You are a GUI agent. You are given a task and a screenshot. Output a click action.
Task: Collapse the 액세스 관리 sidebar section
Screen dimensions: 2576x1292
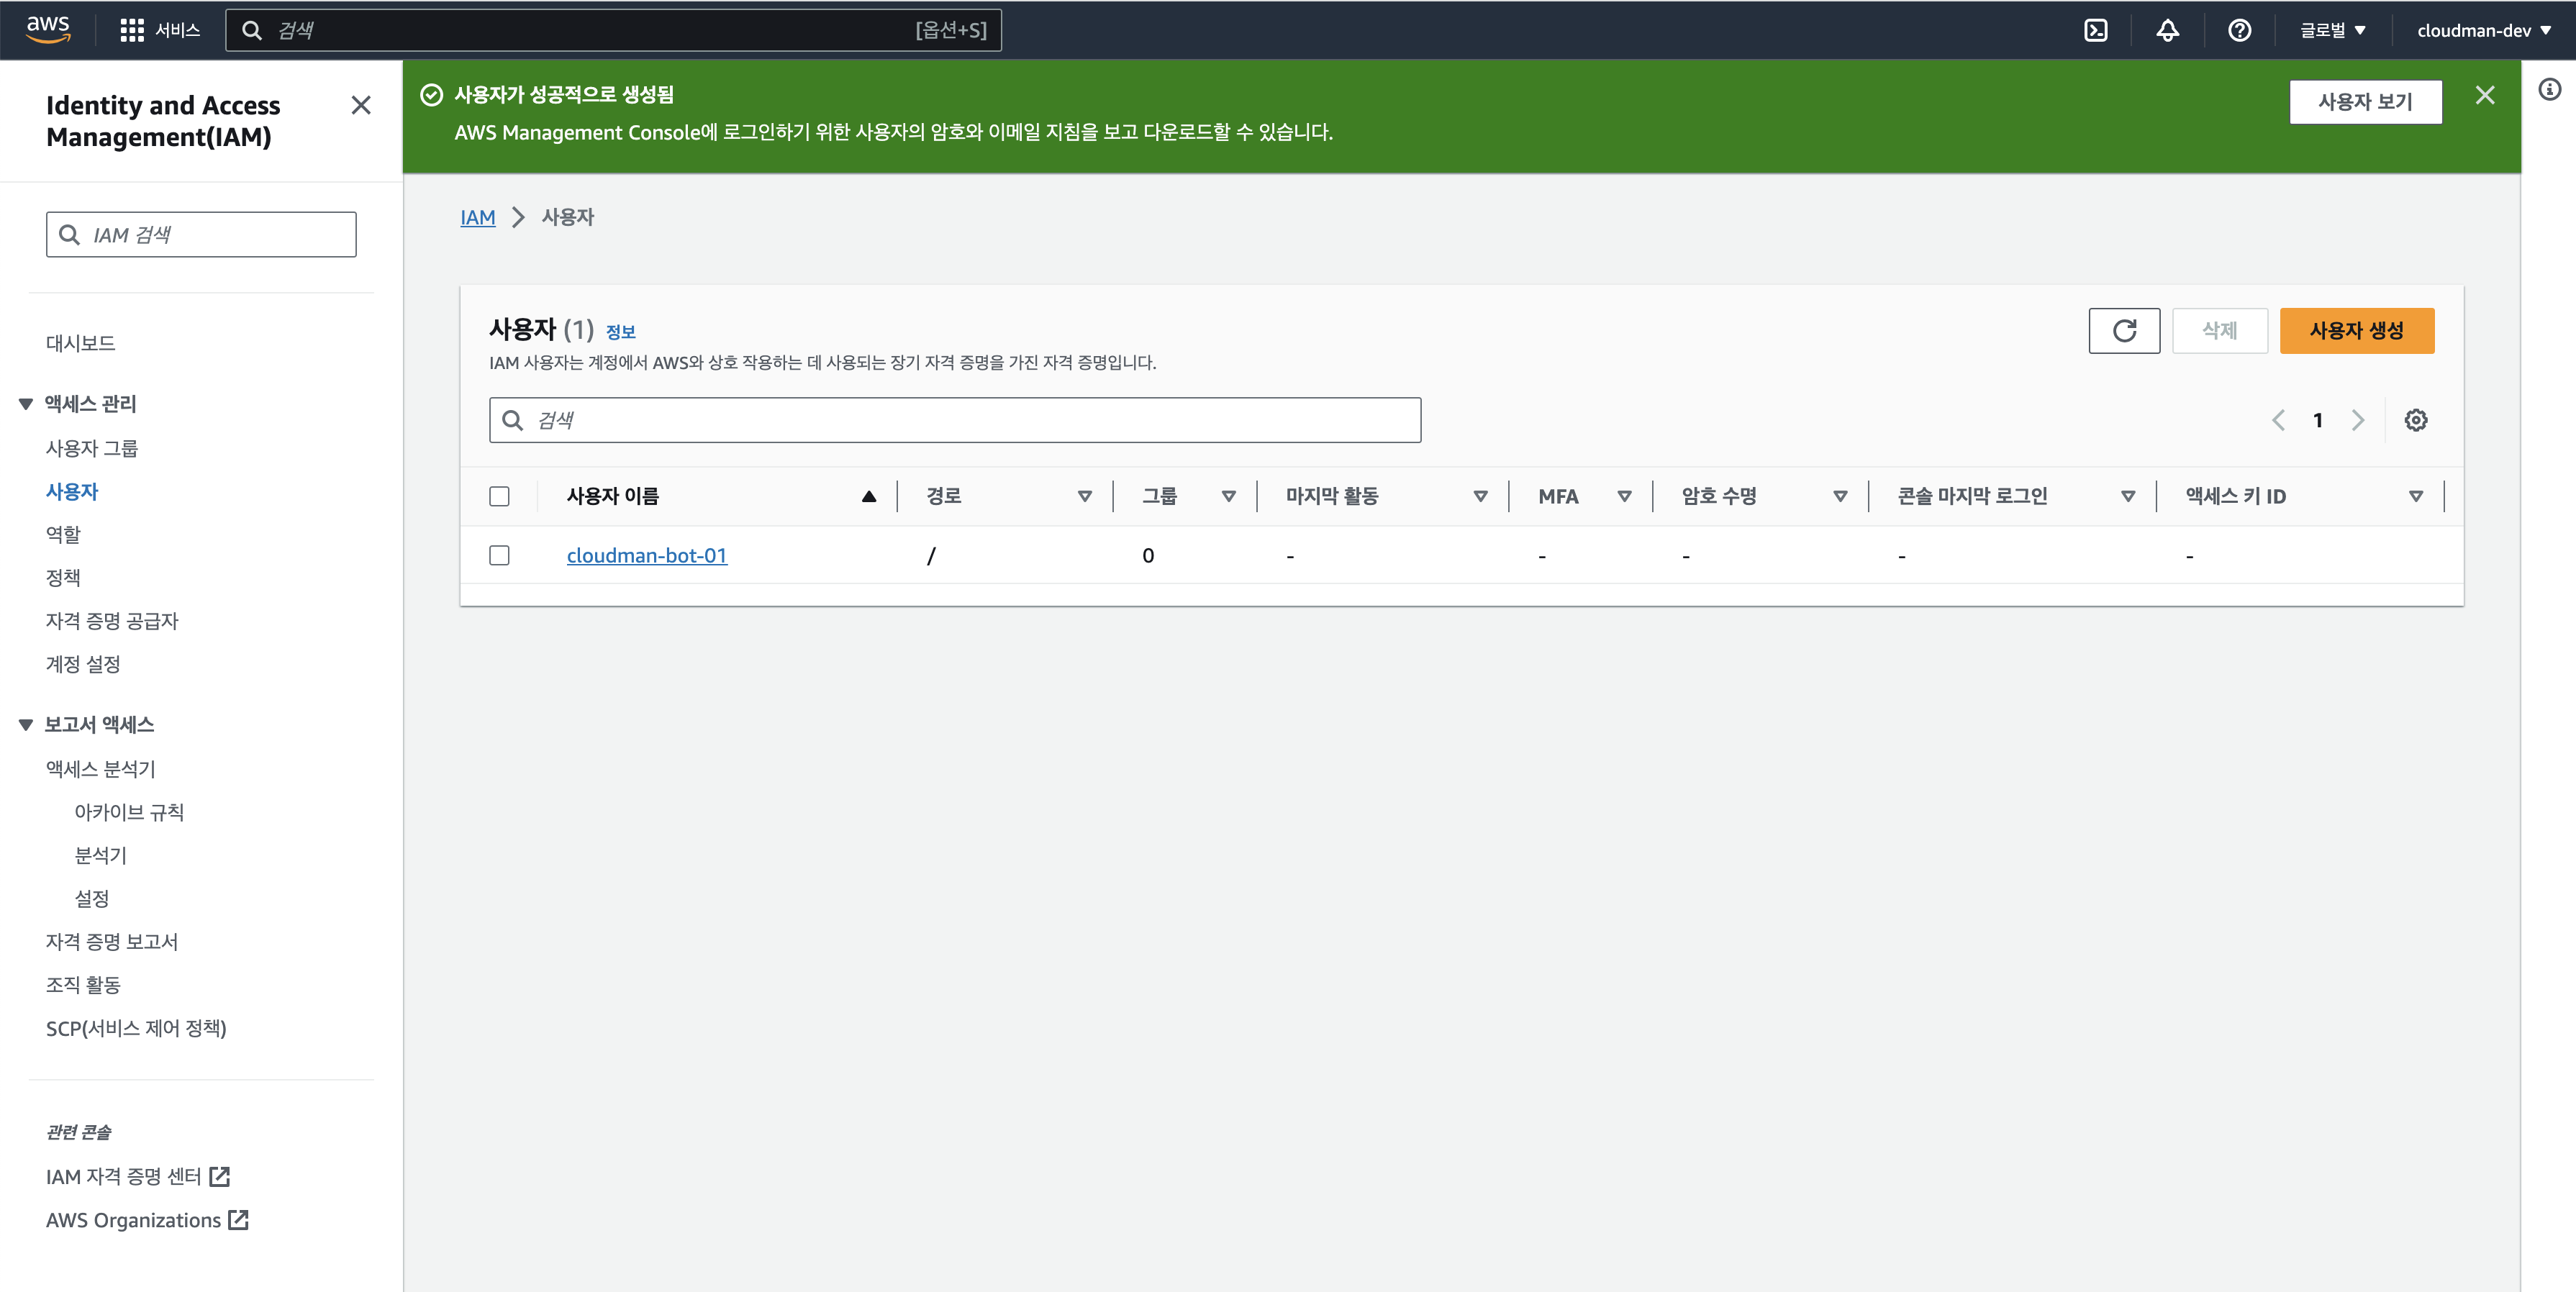pyautogui.click(x=26, y=404)
